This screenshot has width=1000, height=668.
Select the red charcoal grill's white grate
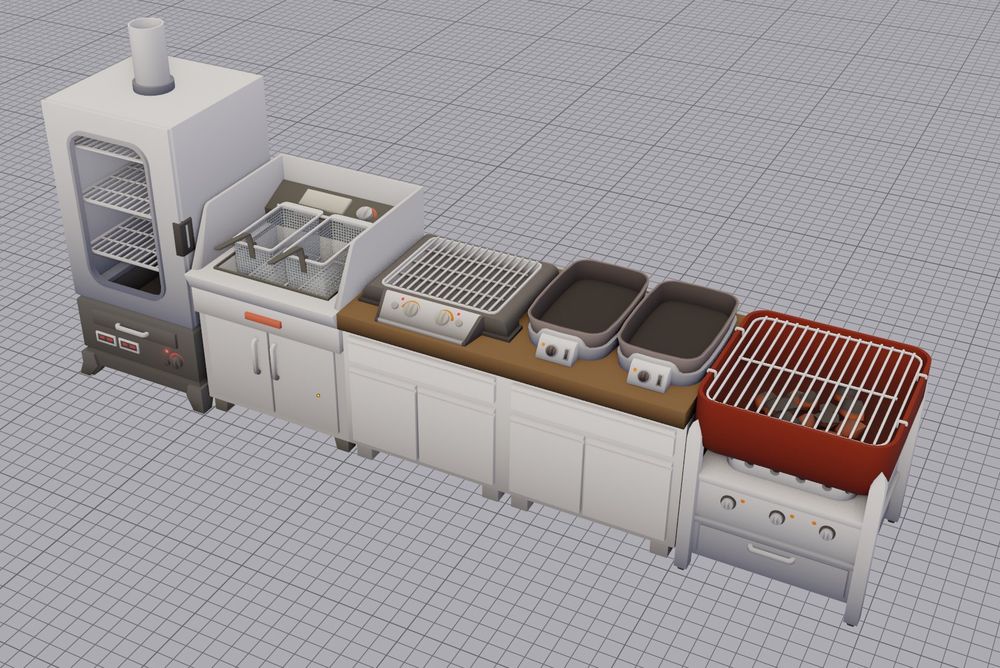815,378
